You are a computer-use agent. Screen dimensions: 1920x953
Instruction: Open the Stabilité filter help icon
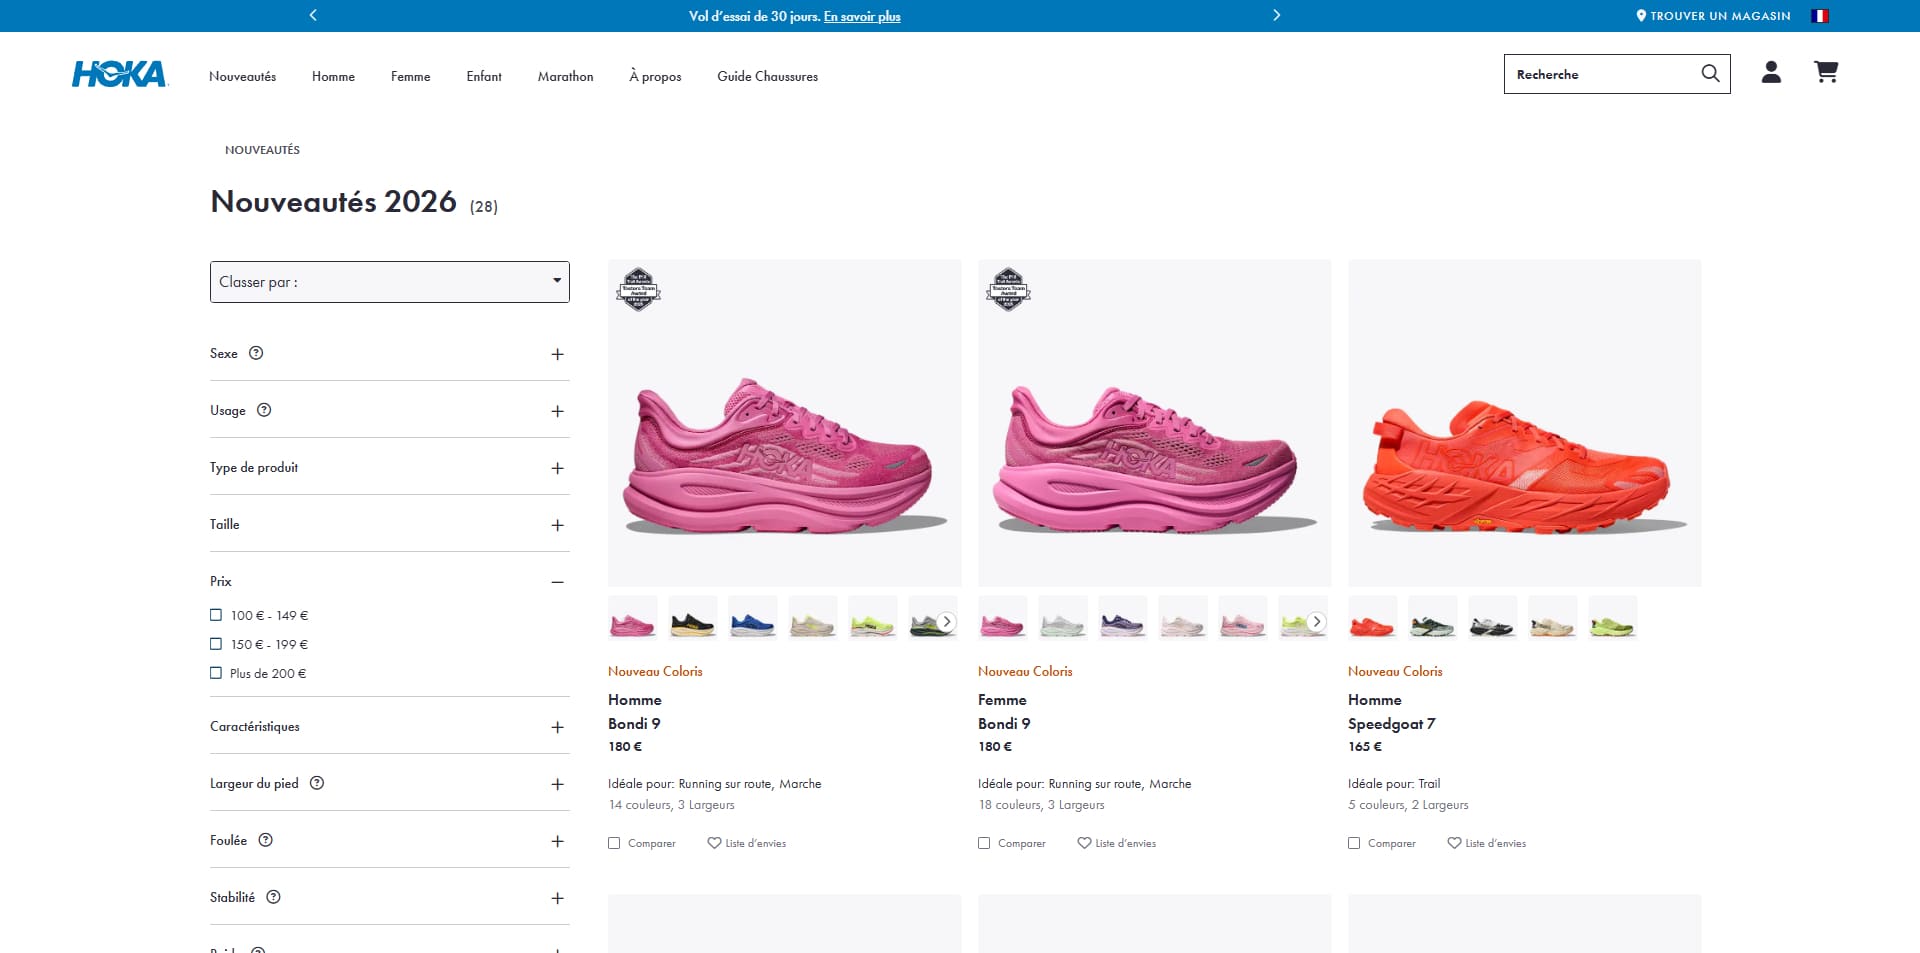pos(274,897)
